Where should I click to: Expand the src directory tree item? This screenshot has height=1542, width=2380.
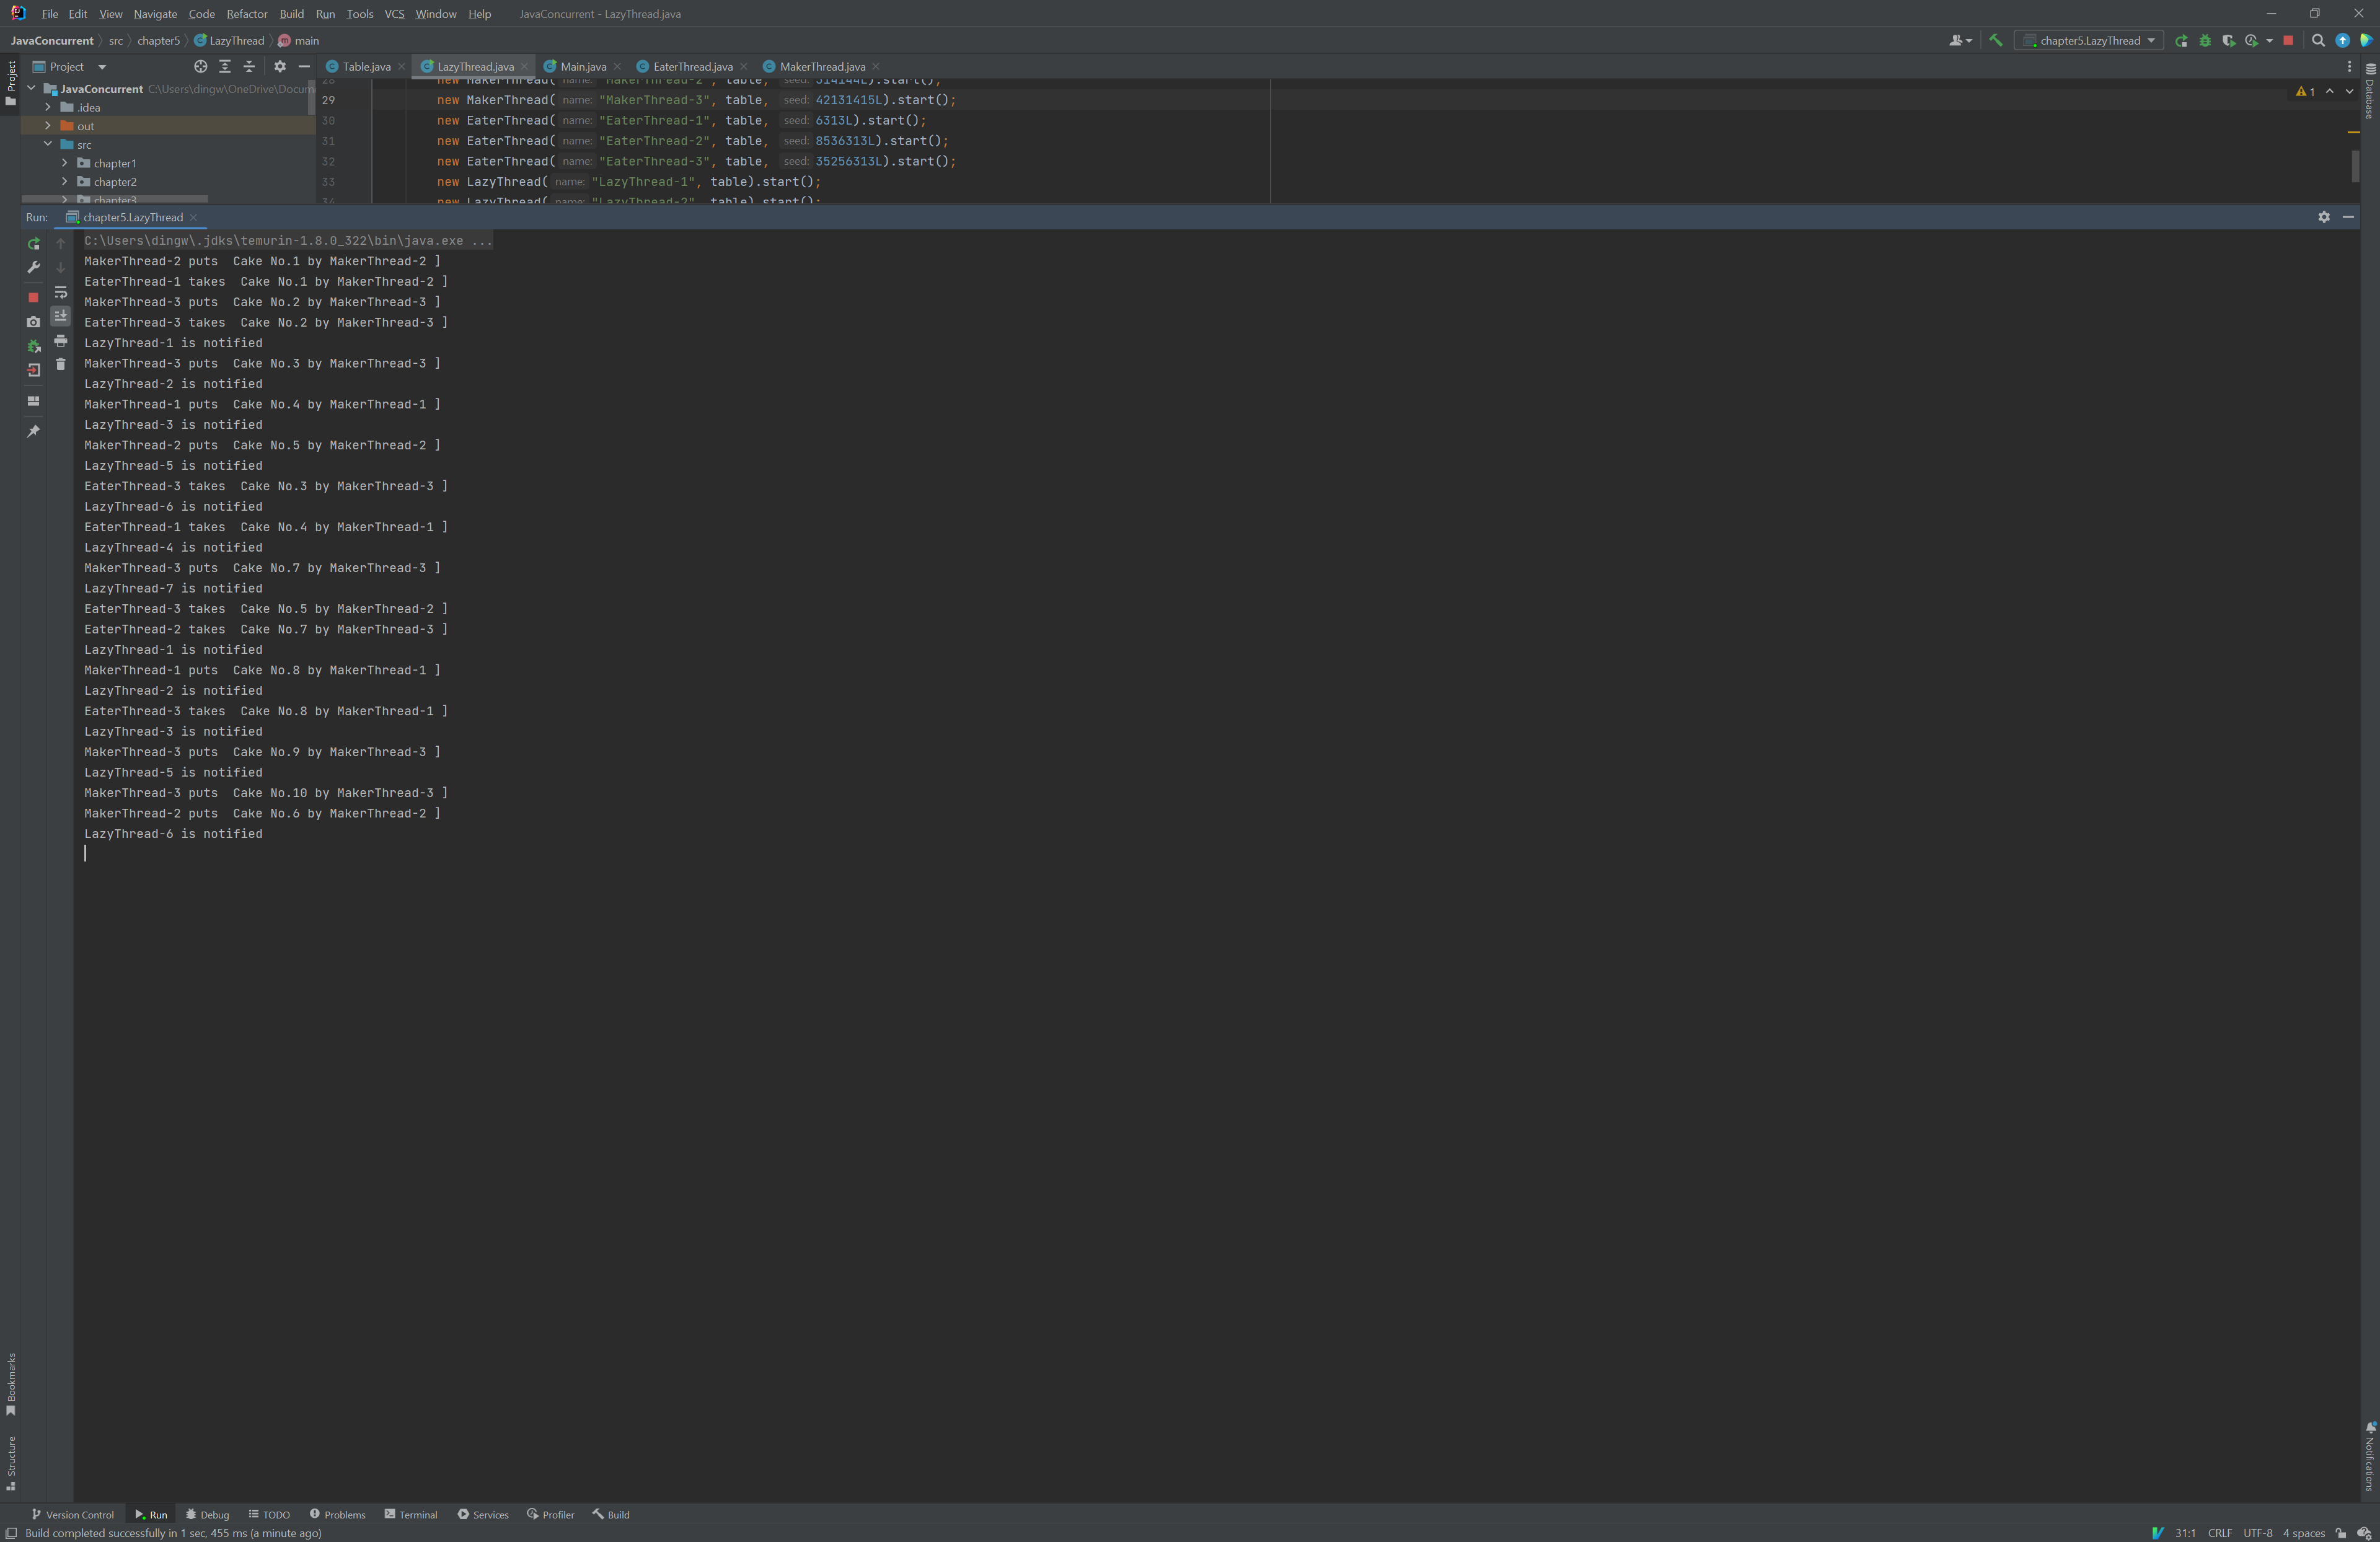point(48,144)
